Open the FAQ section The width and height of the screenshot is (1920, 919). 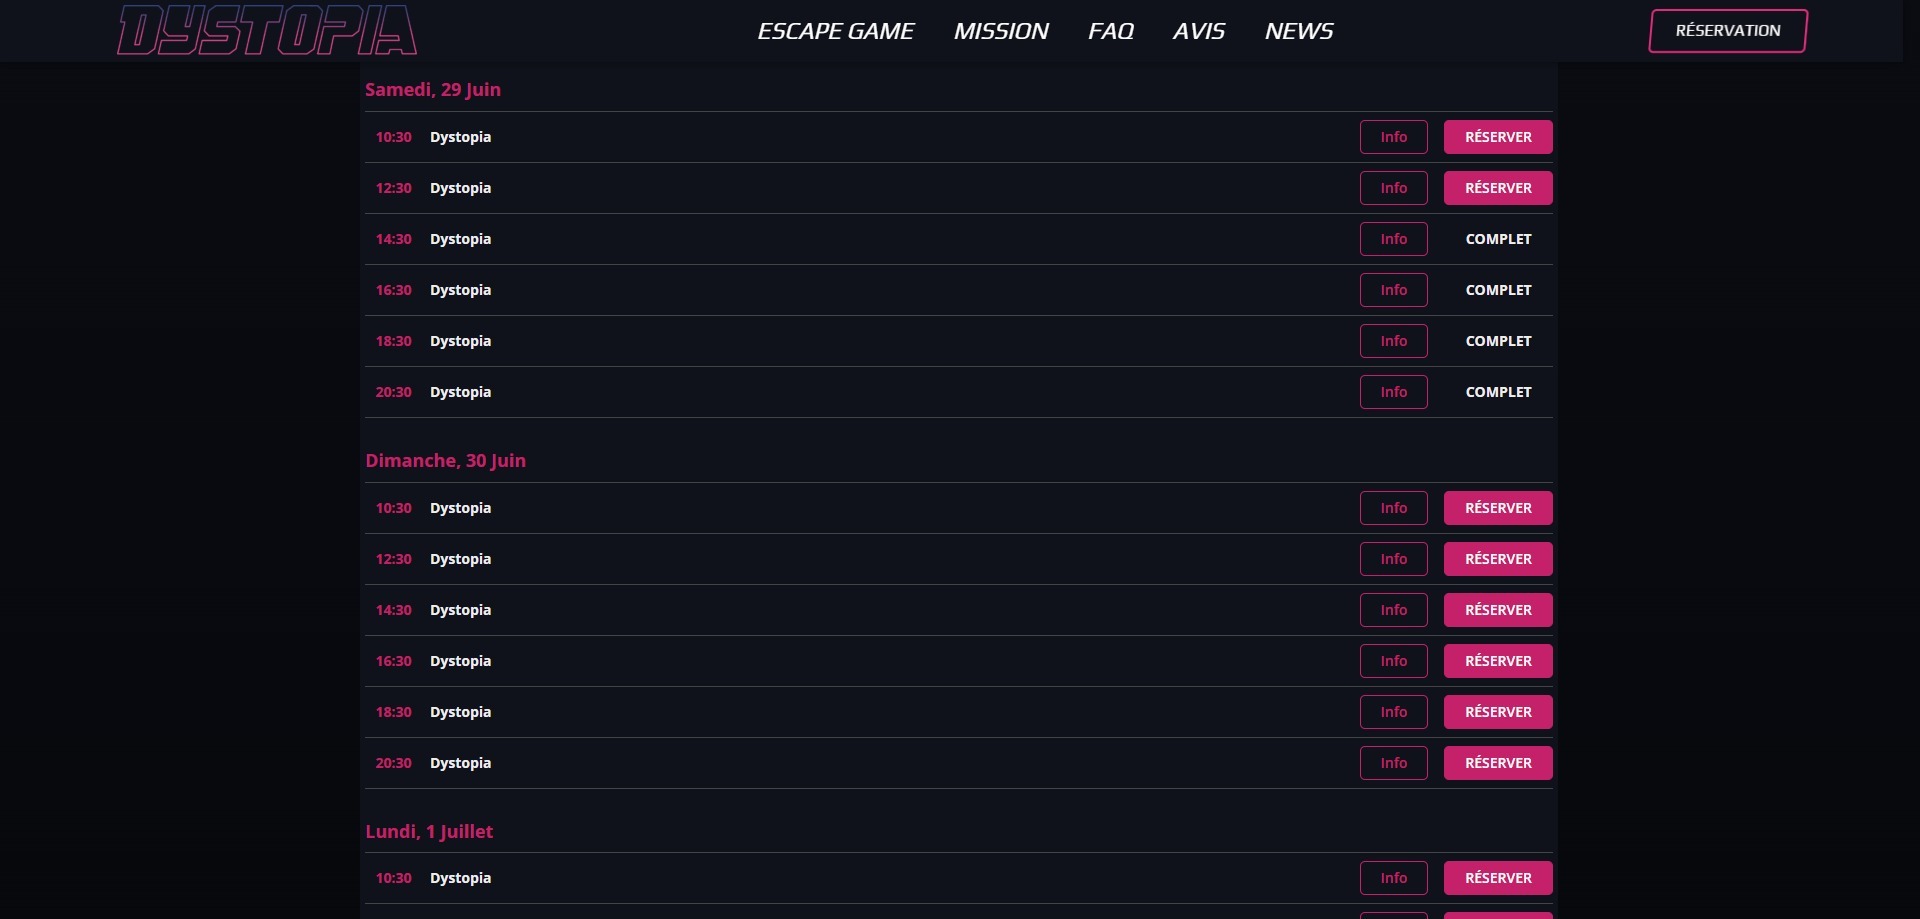click(x=1110, y=31)
